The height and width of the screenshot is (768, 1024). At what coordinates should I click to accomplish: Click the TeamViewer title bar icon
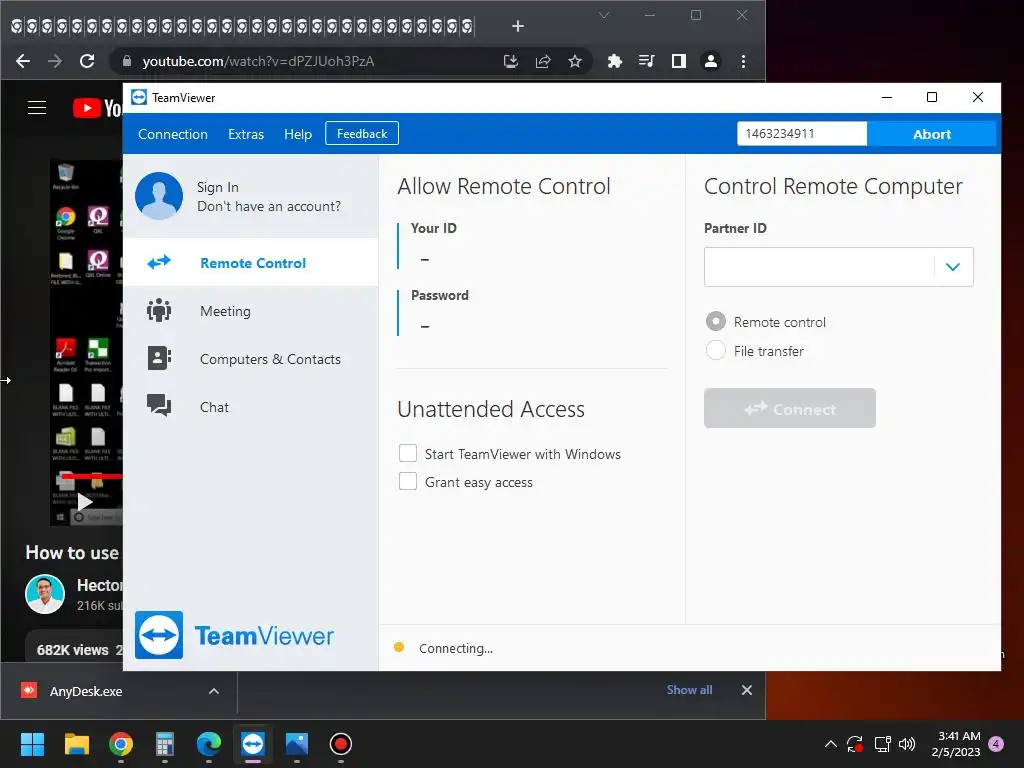point(139,97)
